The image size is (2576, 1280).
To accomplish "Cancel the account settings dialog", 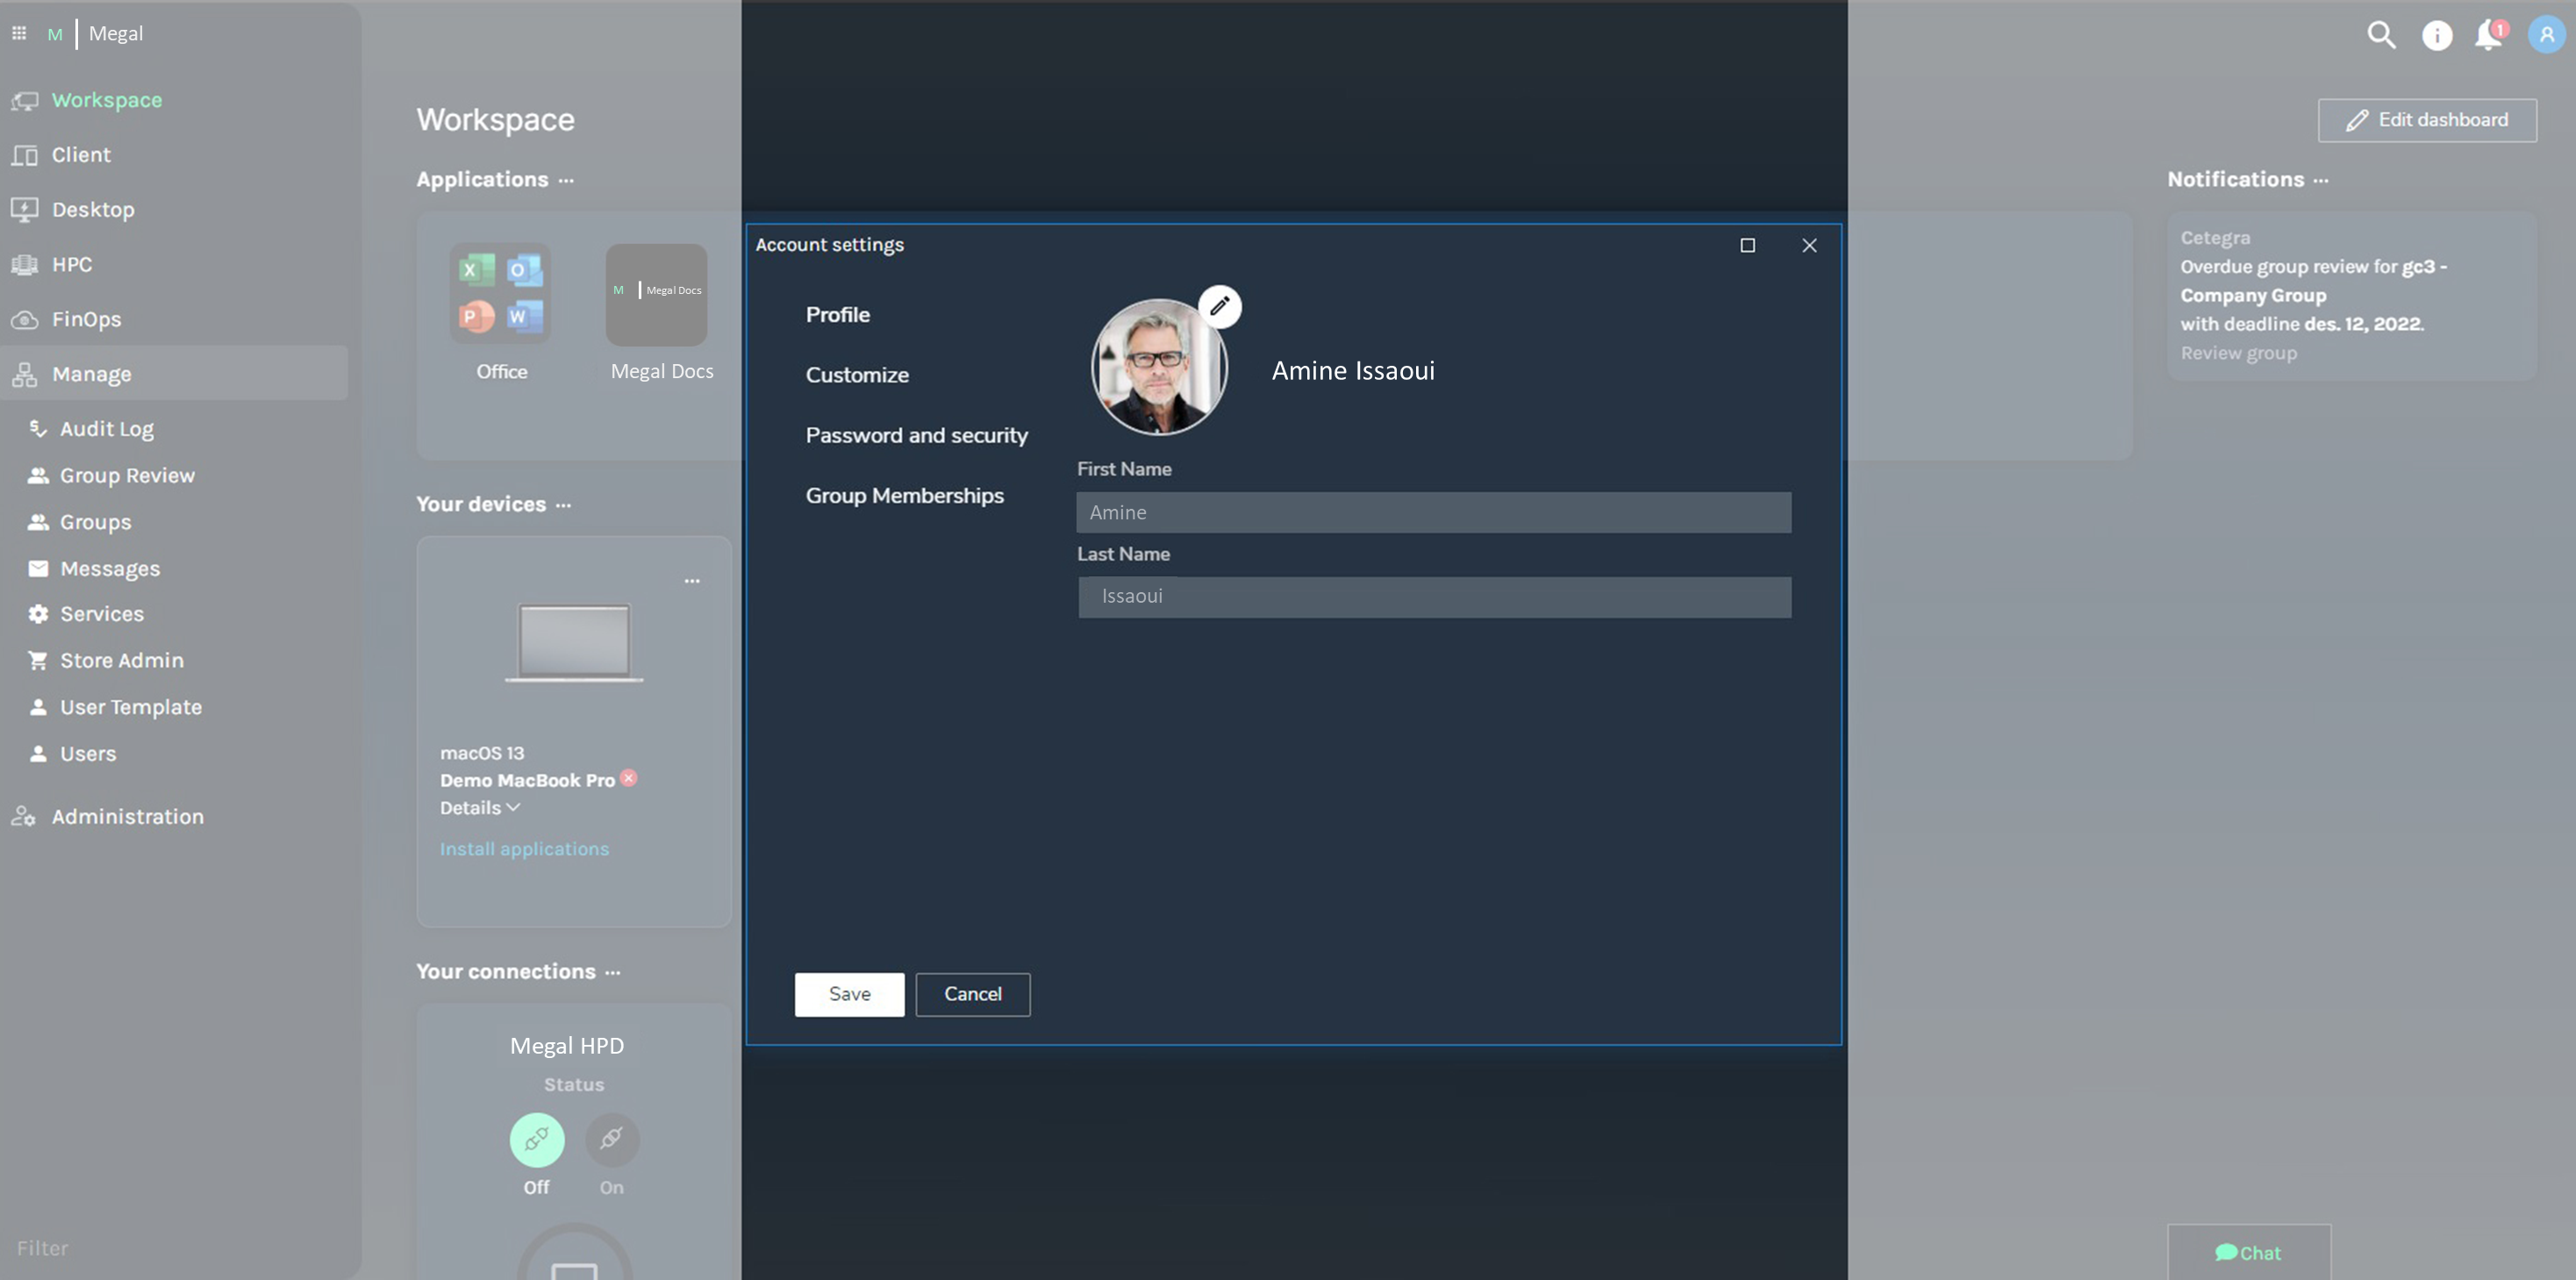I will (972, 994).
